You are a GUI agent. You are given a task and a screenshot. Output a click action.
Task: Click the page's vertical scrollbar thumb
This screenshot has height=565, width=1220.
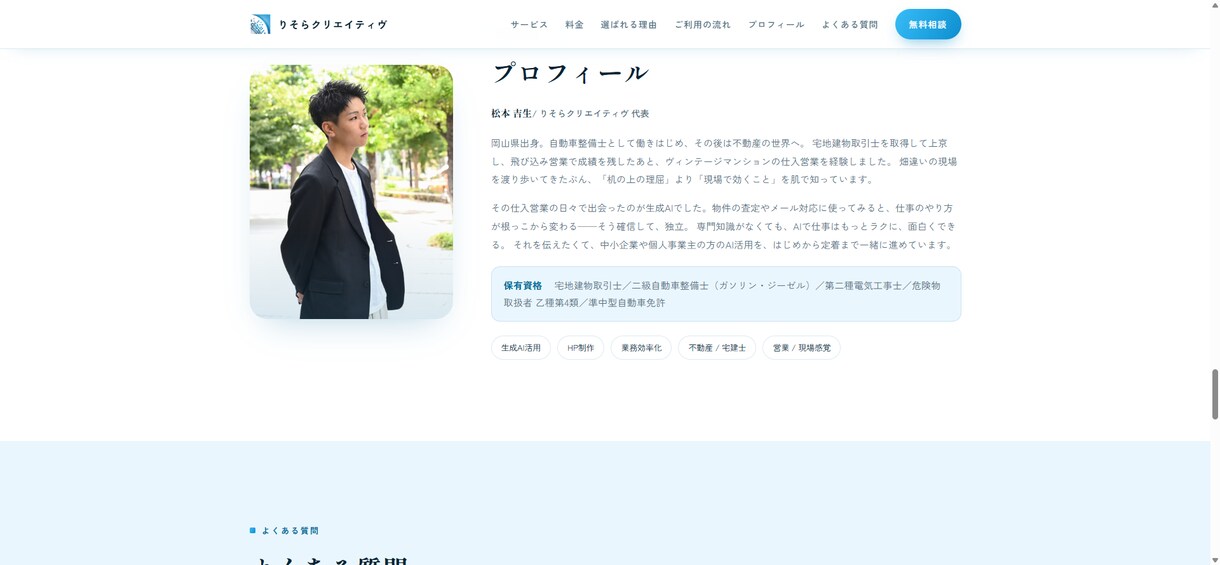1215,394
